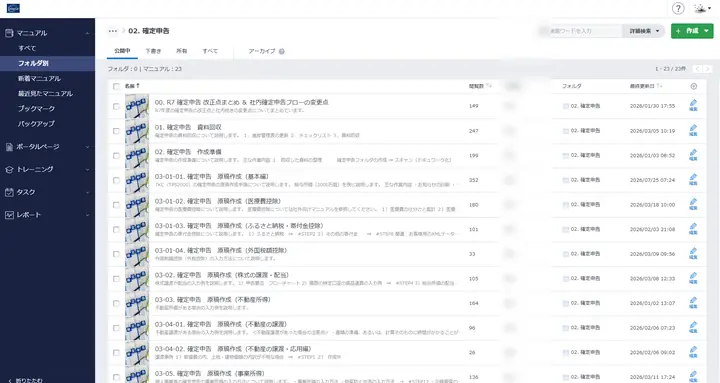The height and width of the screenshot is (383, 720).
Task: Edit the 03-01-02 医療費控除 manual
Action: click(x=693, y=204)
